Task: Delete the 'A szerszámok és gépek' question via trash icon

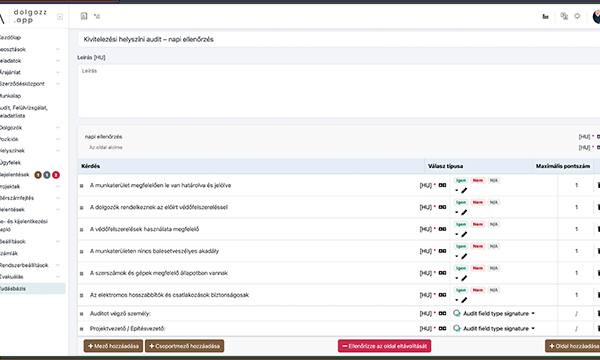Action: pos(598,273)
